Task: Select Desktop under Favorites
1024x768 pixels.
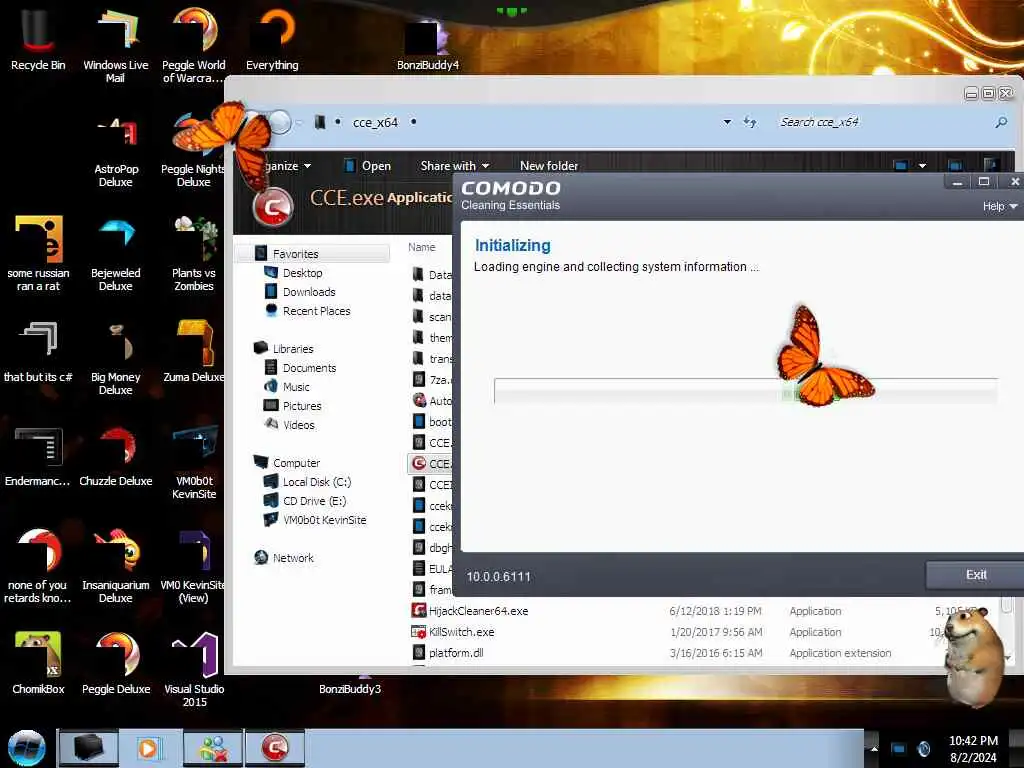Action: 302,273
